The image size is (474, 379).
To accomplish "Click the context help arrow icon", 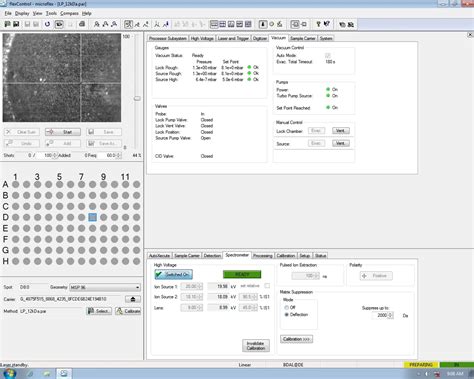I will coord(327,24).
